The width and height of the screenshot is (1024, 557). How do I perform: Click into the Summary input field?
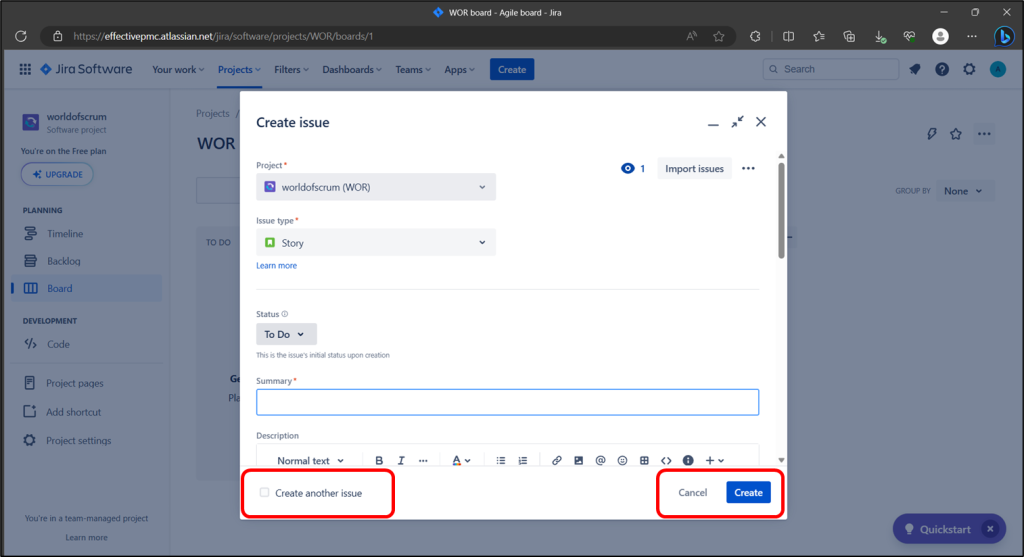[x=507, y=402]
